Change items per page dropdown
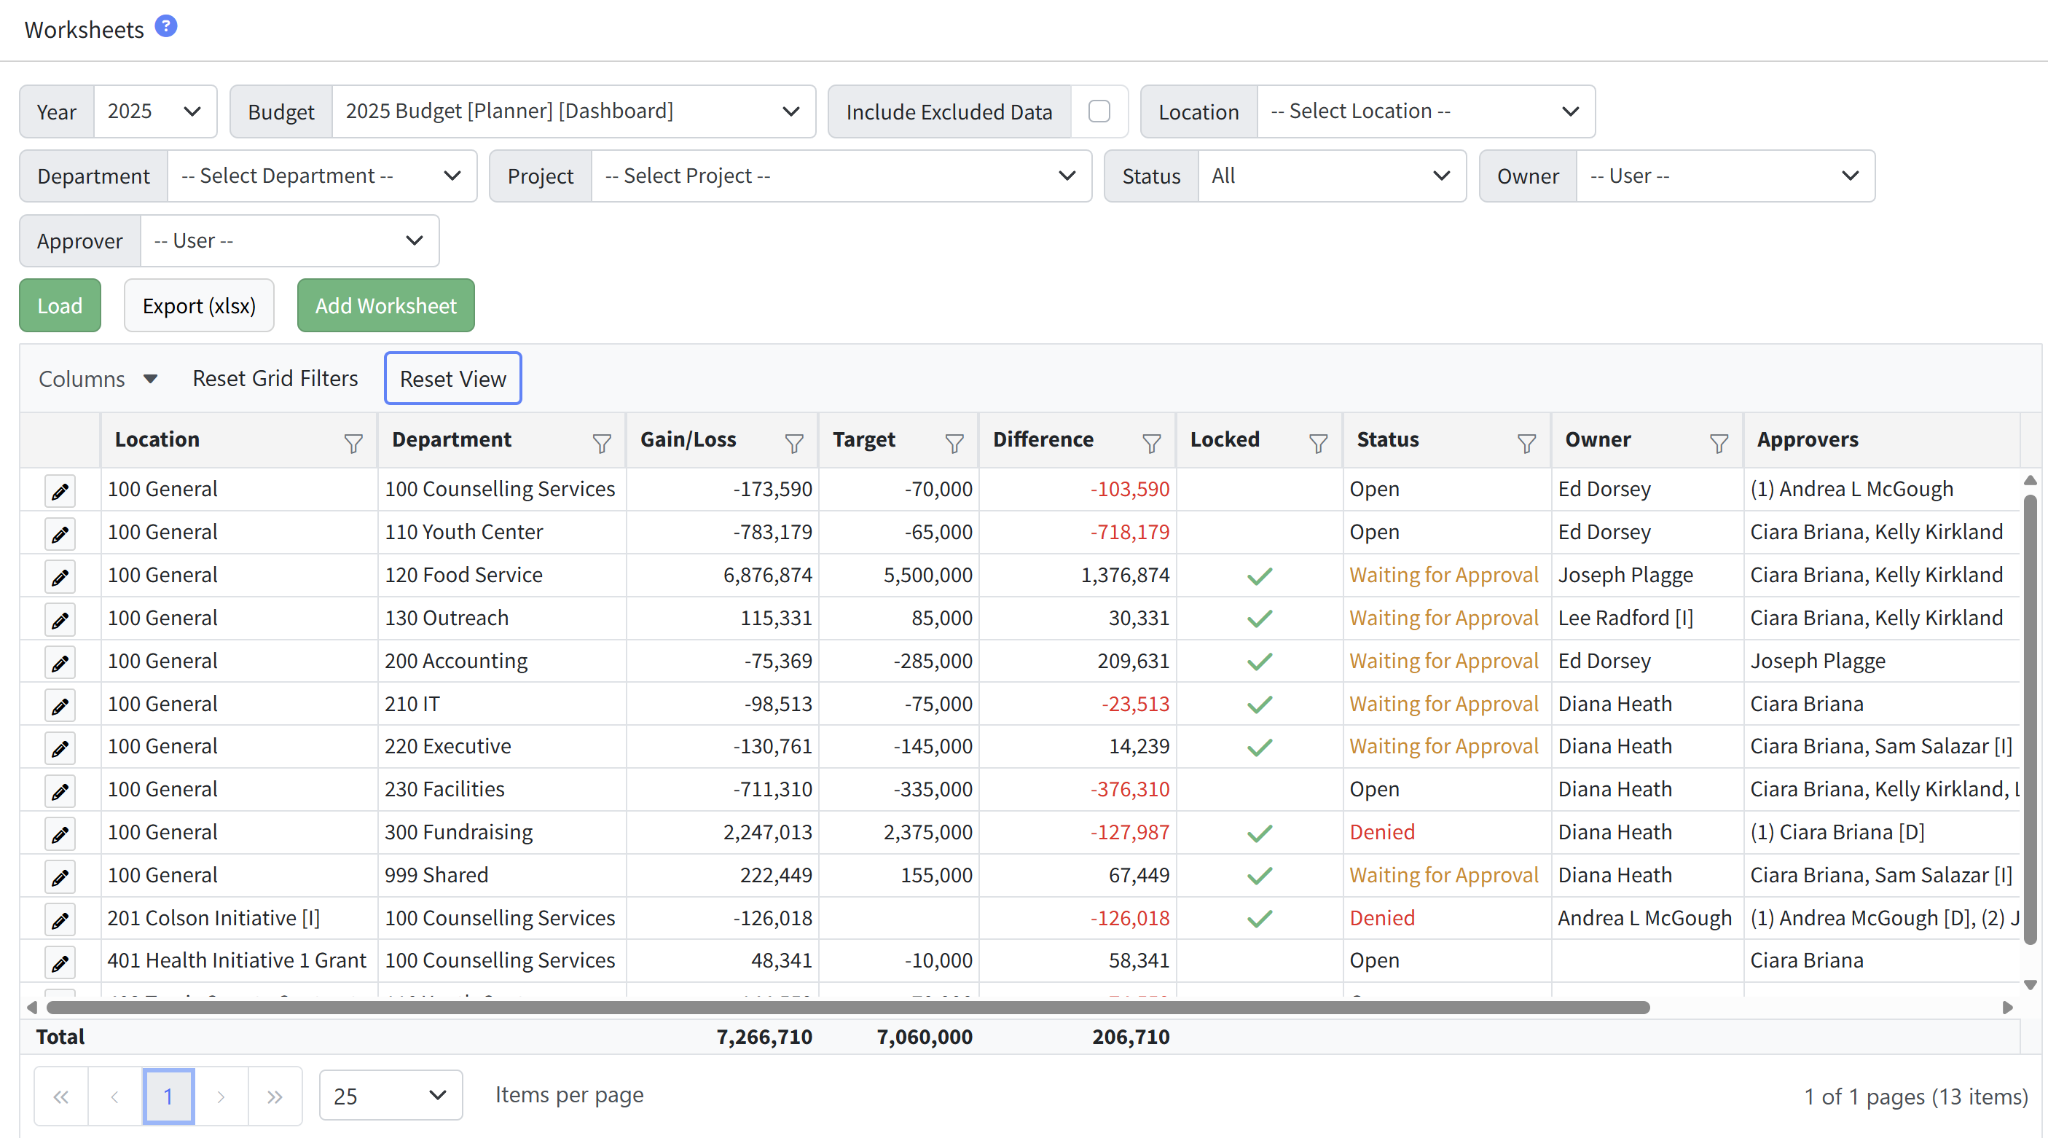The image size is (2048, 1138). [x=390, y=1096]
